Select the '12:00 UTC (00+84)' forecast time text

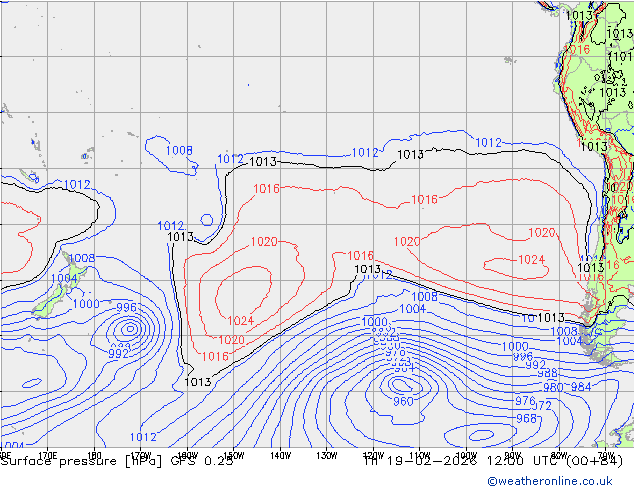[555, 461]
